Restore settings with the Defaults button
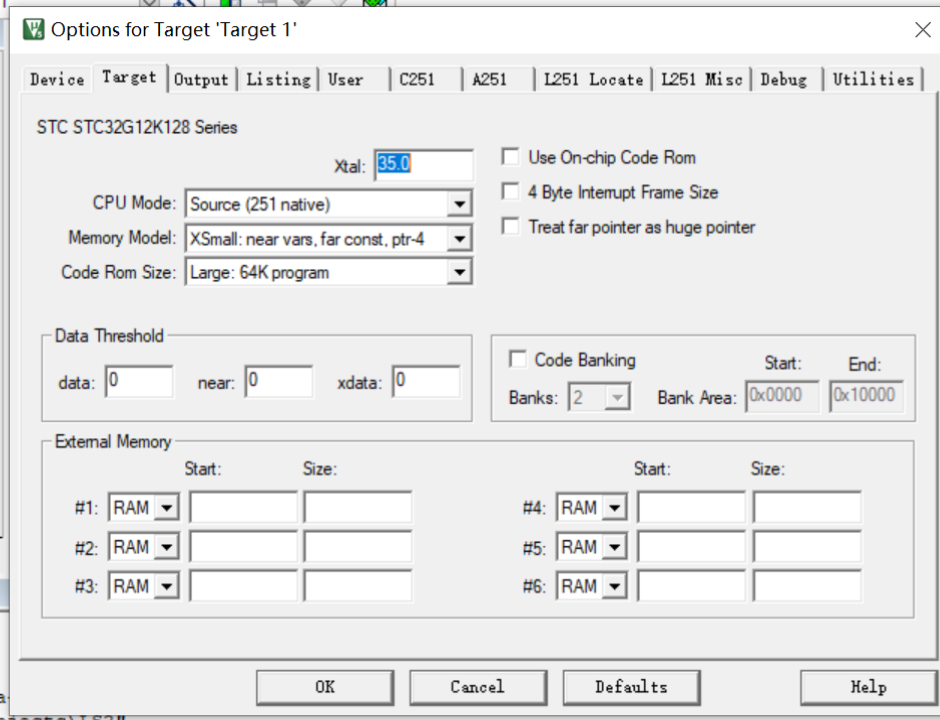The image size is (940, 720). point(631,687)
